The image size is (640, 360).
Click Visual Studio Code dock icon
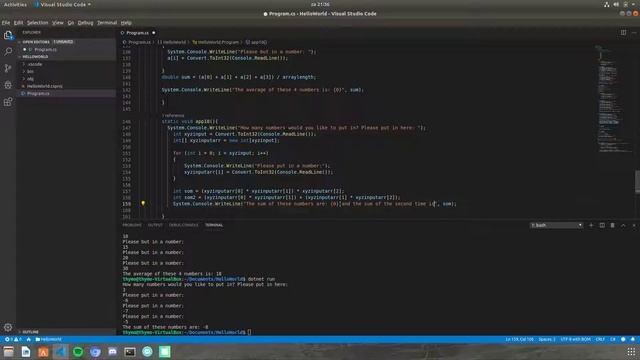click(61, 352)
